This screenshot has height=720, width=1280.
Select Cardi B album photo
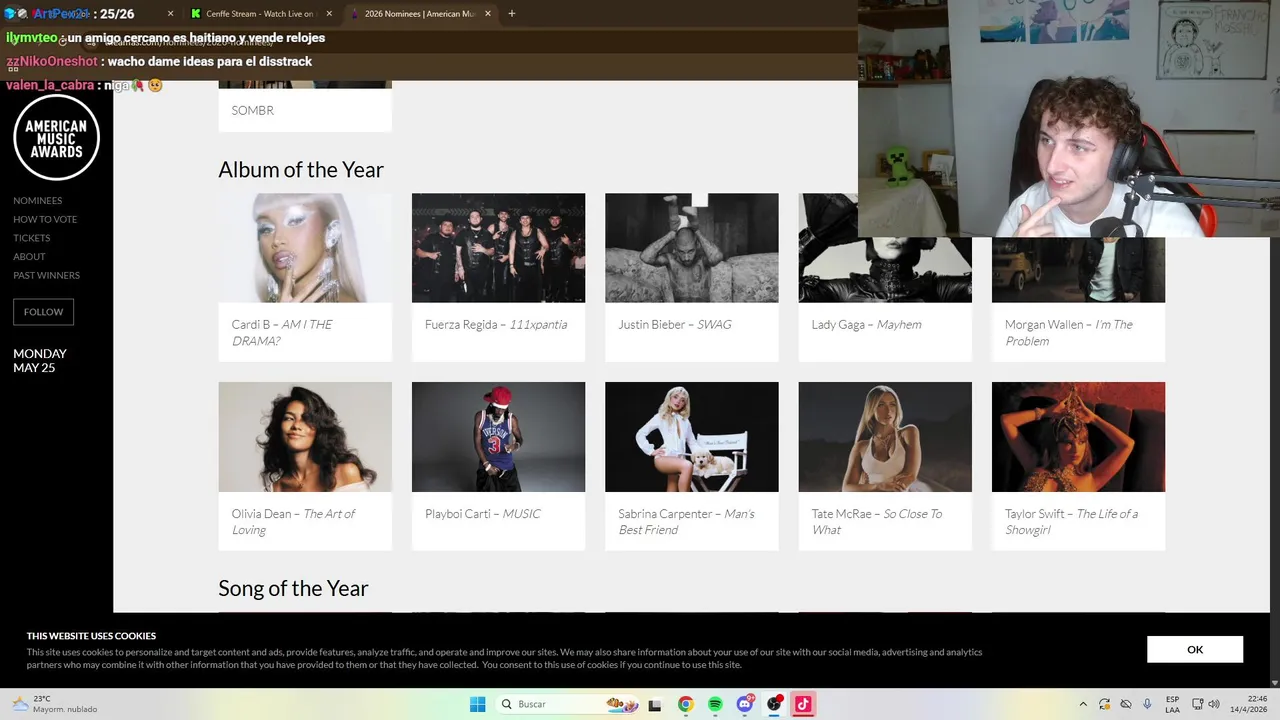click(x=305, y=248)
